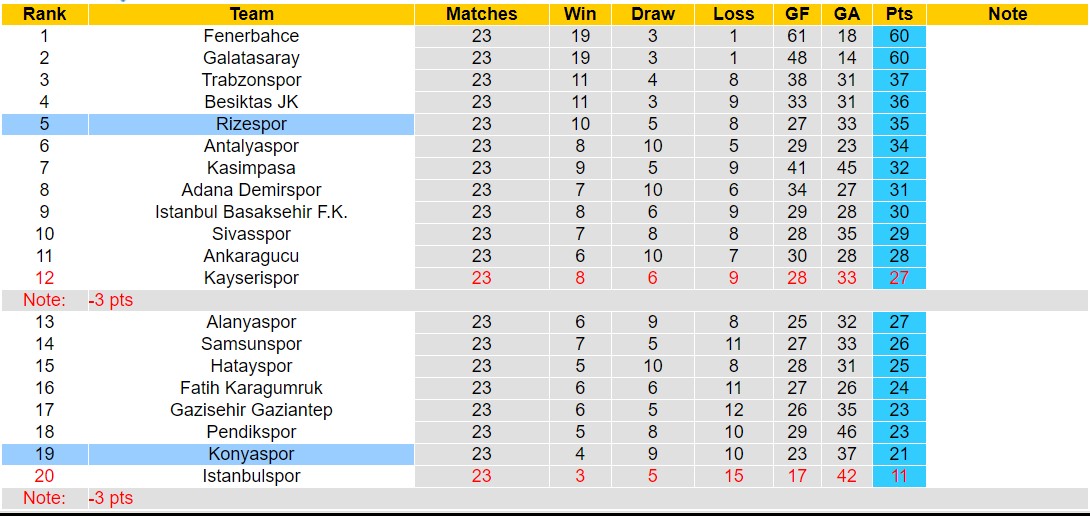The image size is (1090, 516).
Task: Click the Note column header
Action: (1007, 14)
